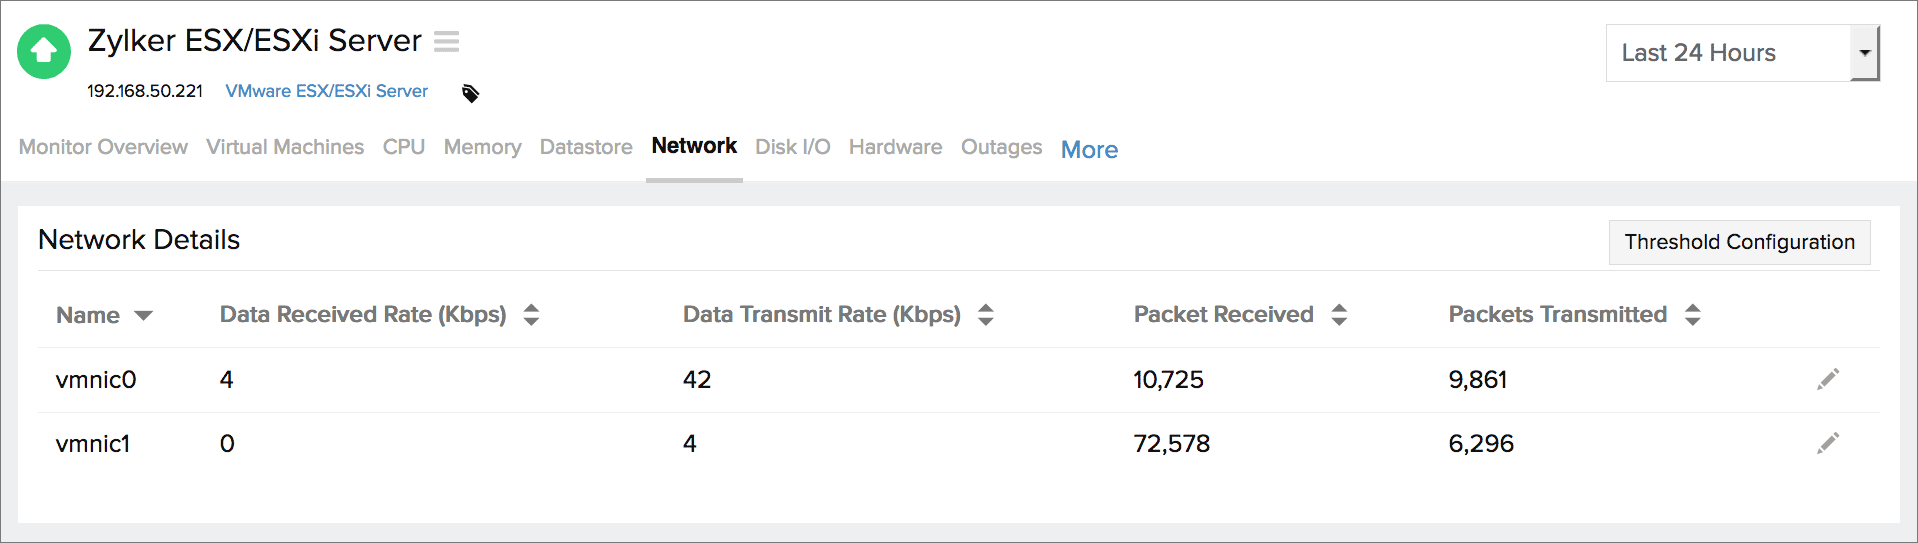Sort by Packet Received column arrows
The height and width of the screenshot is (543, 1918).
pos(1339,315)
